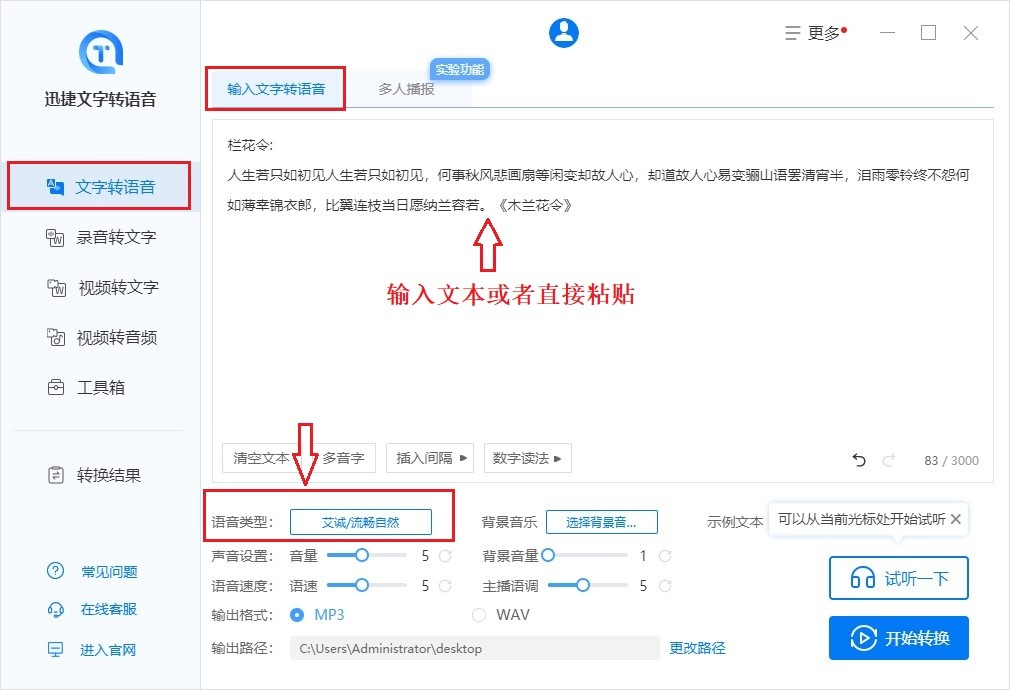Select 视频转文字 label in sidebar
The height and width of the screenshot is (690, 1010).
click(x=119, y=287)
